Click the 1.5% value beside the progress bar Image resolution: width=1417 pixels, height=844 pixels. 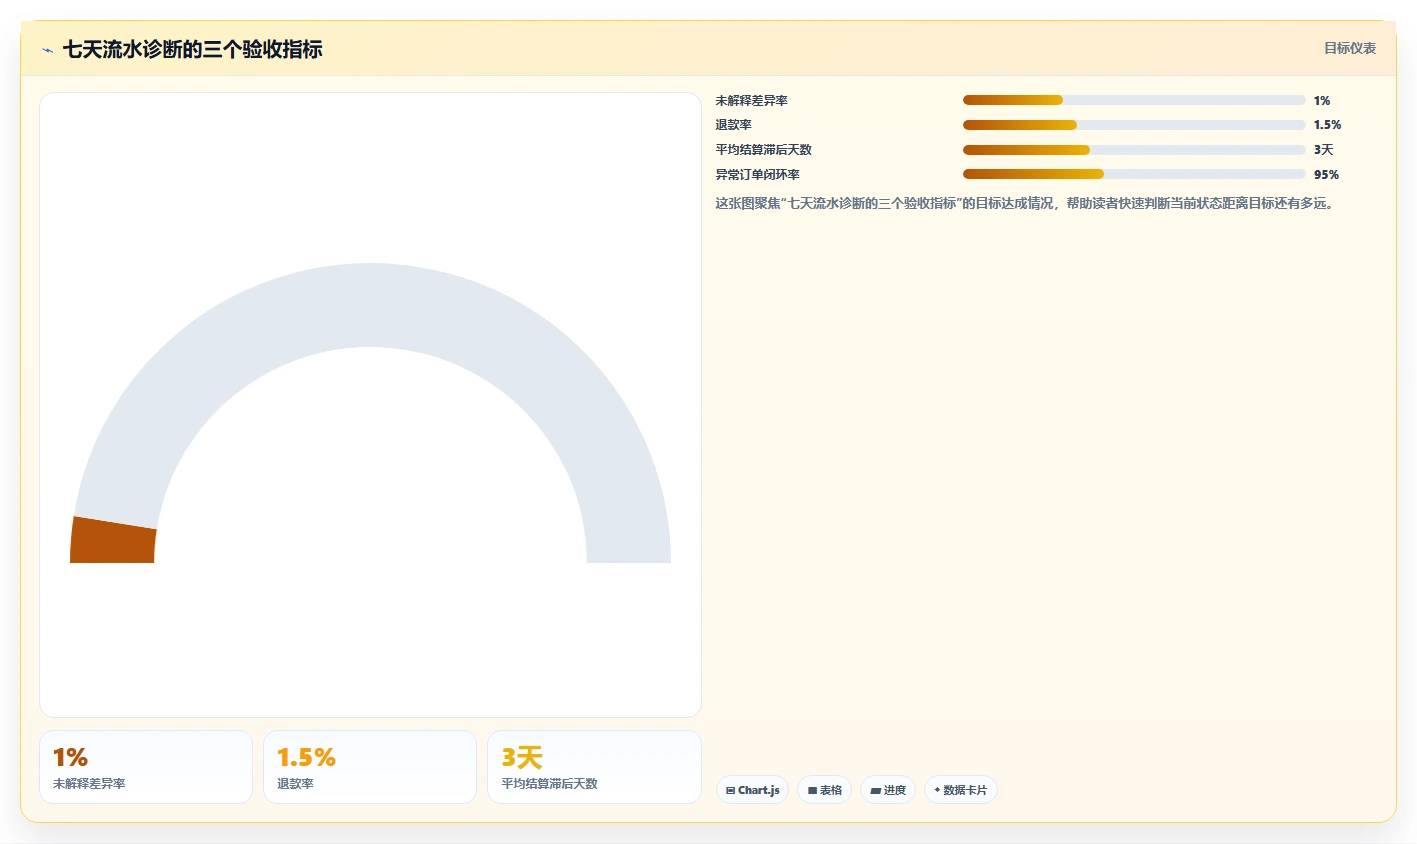[x=1328, y=125]
